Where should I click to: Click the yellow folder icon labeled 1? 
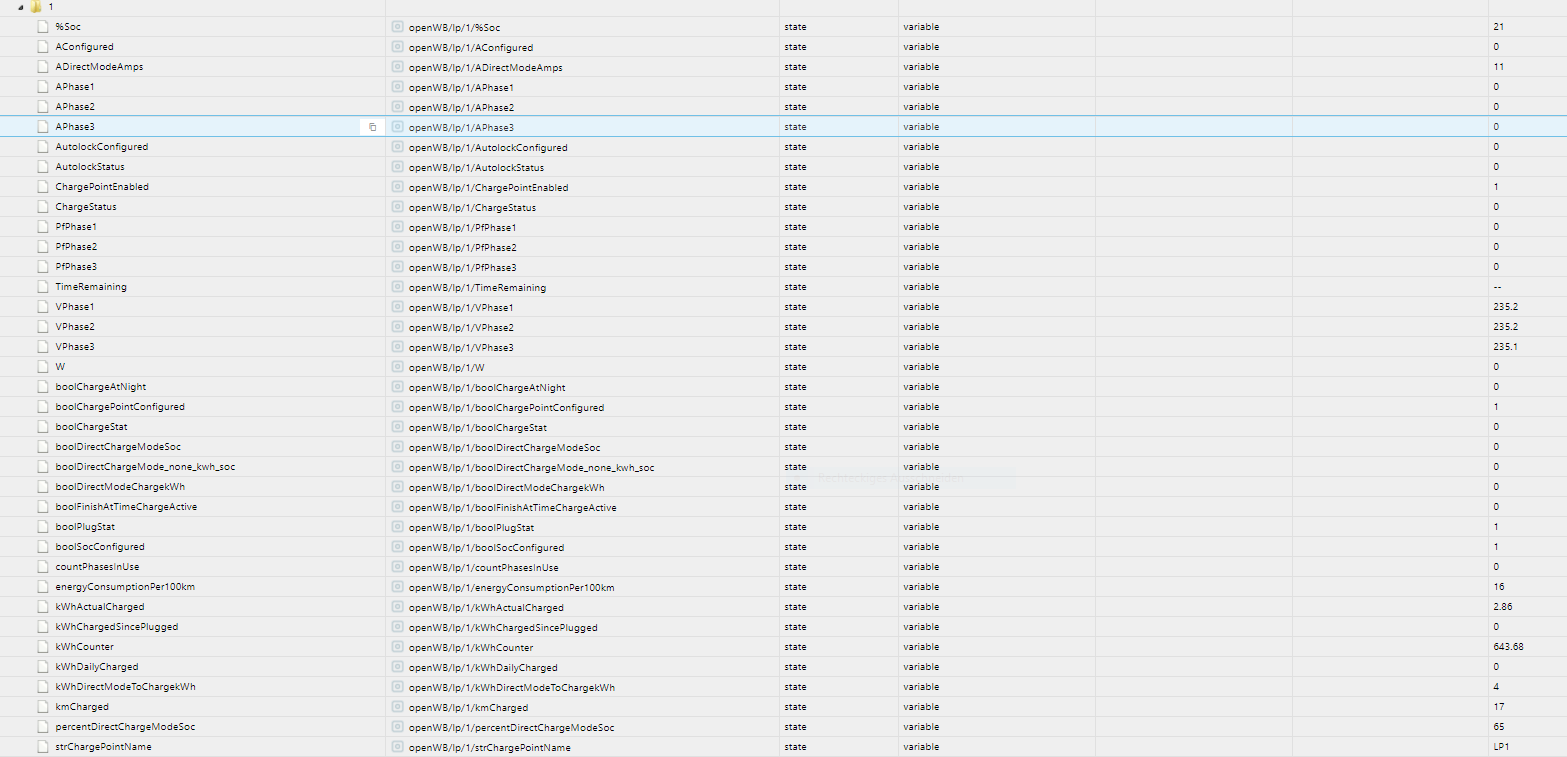pos(36,7)
